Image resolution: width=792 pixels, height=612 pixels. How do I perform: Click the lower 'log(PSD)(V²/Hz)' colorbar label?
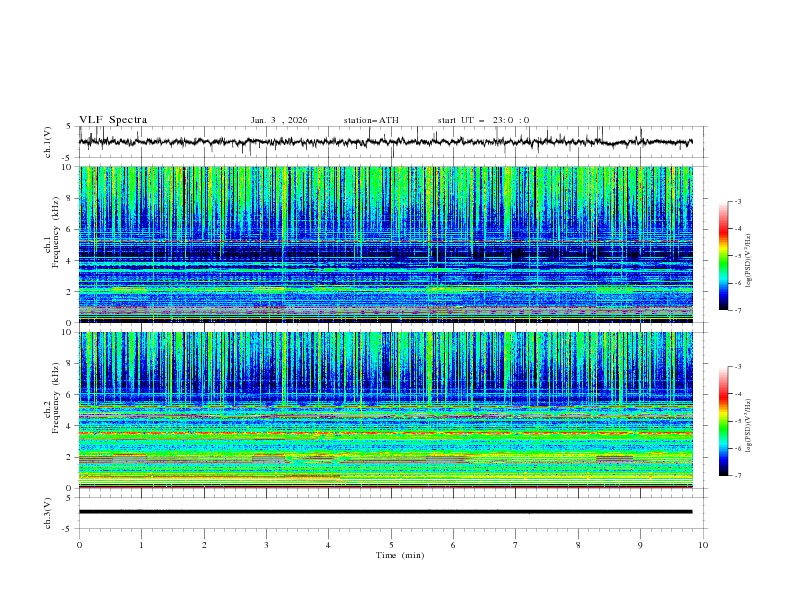point(749,425)
